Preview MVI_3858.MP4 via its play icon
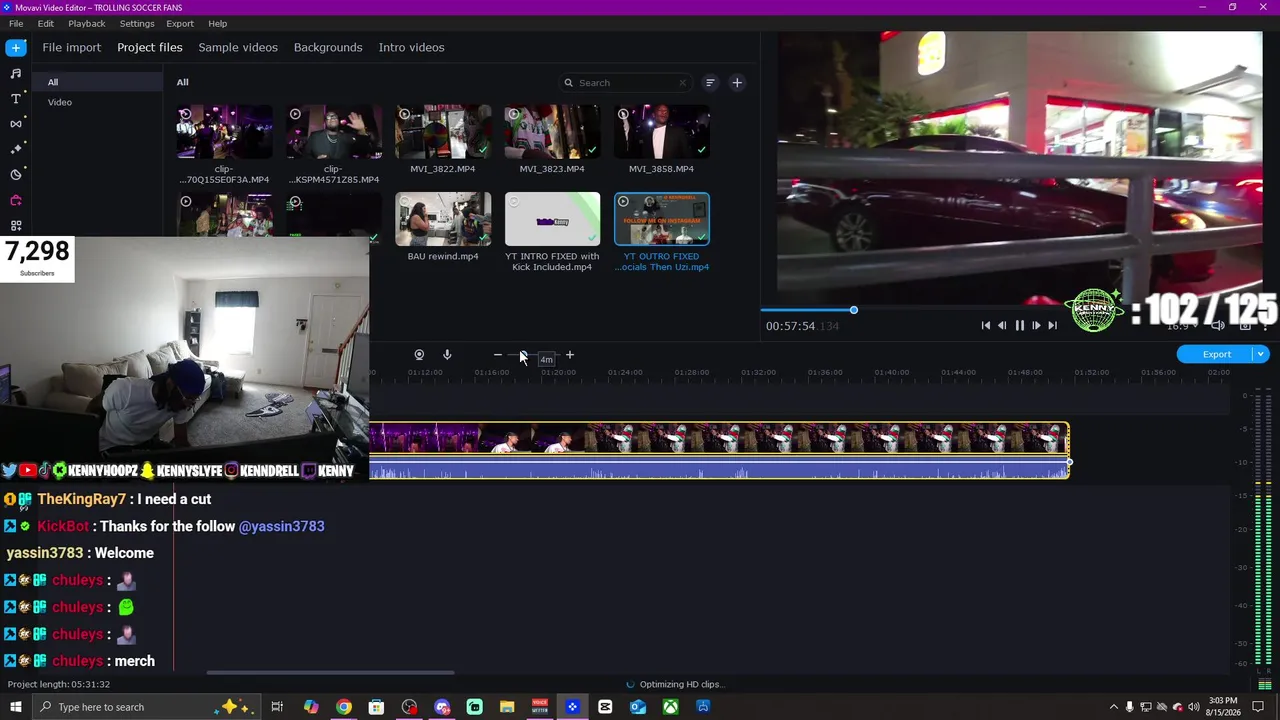 (x=623, y=115)
